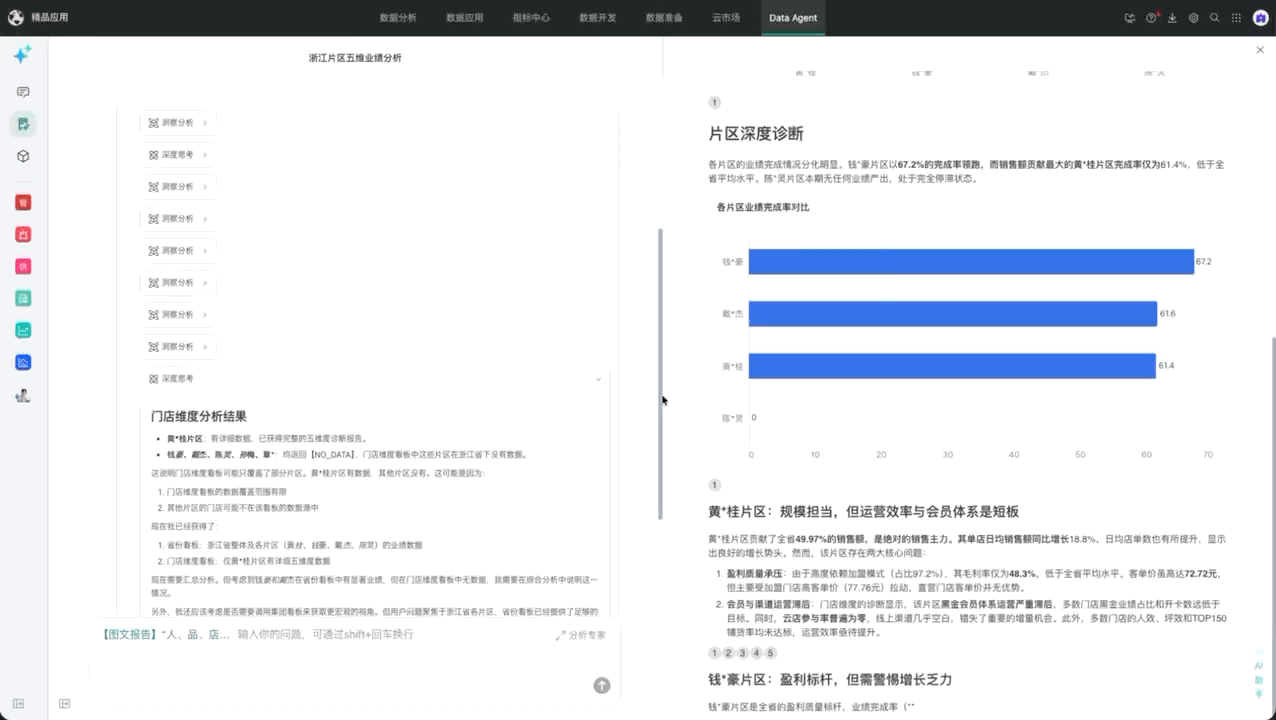Click the 片区深度诊断 heading
This screenshot has height=720, width=1276.
point(756,134)
